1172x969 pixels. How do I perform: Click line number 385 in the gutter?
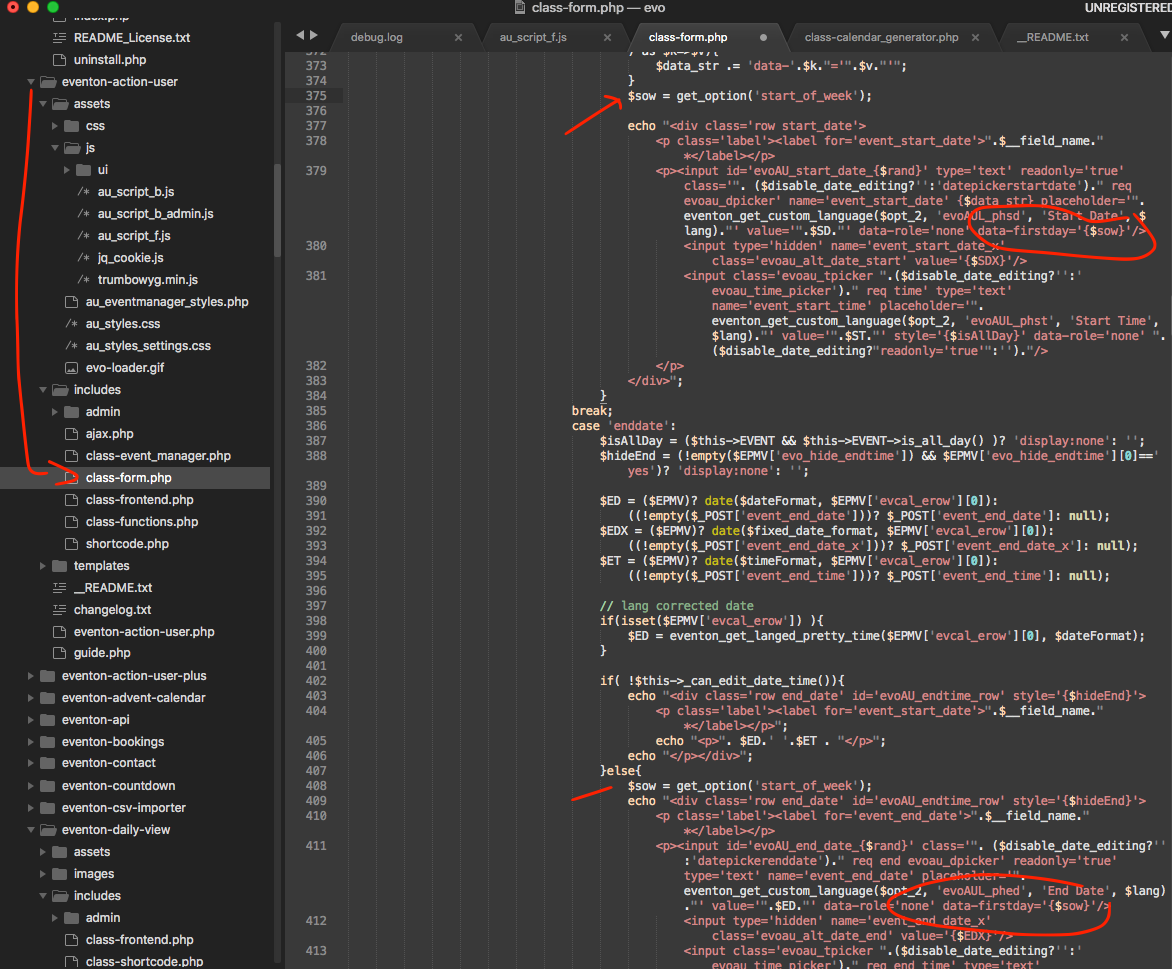tap(316, 411)
